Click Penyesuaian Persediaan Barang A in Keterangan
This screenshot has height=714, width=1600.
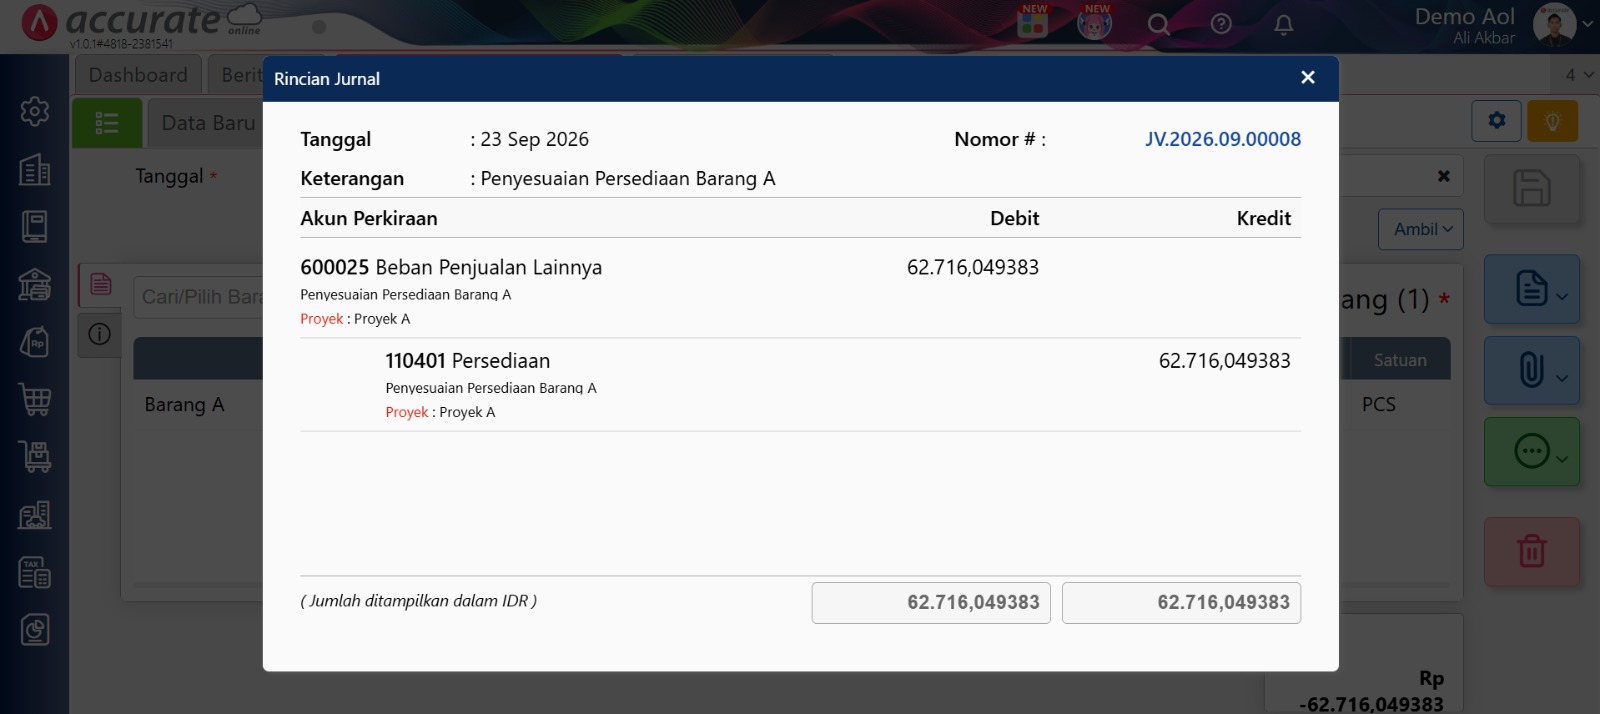(627, 178)
